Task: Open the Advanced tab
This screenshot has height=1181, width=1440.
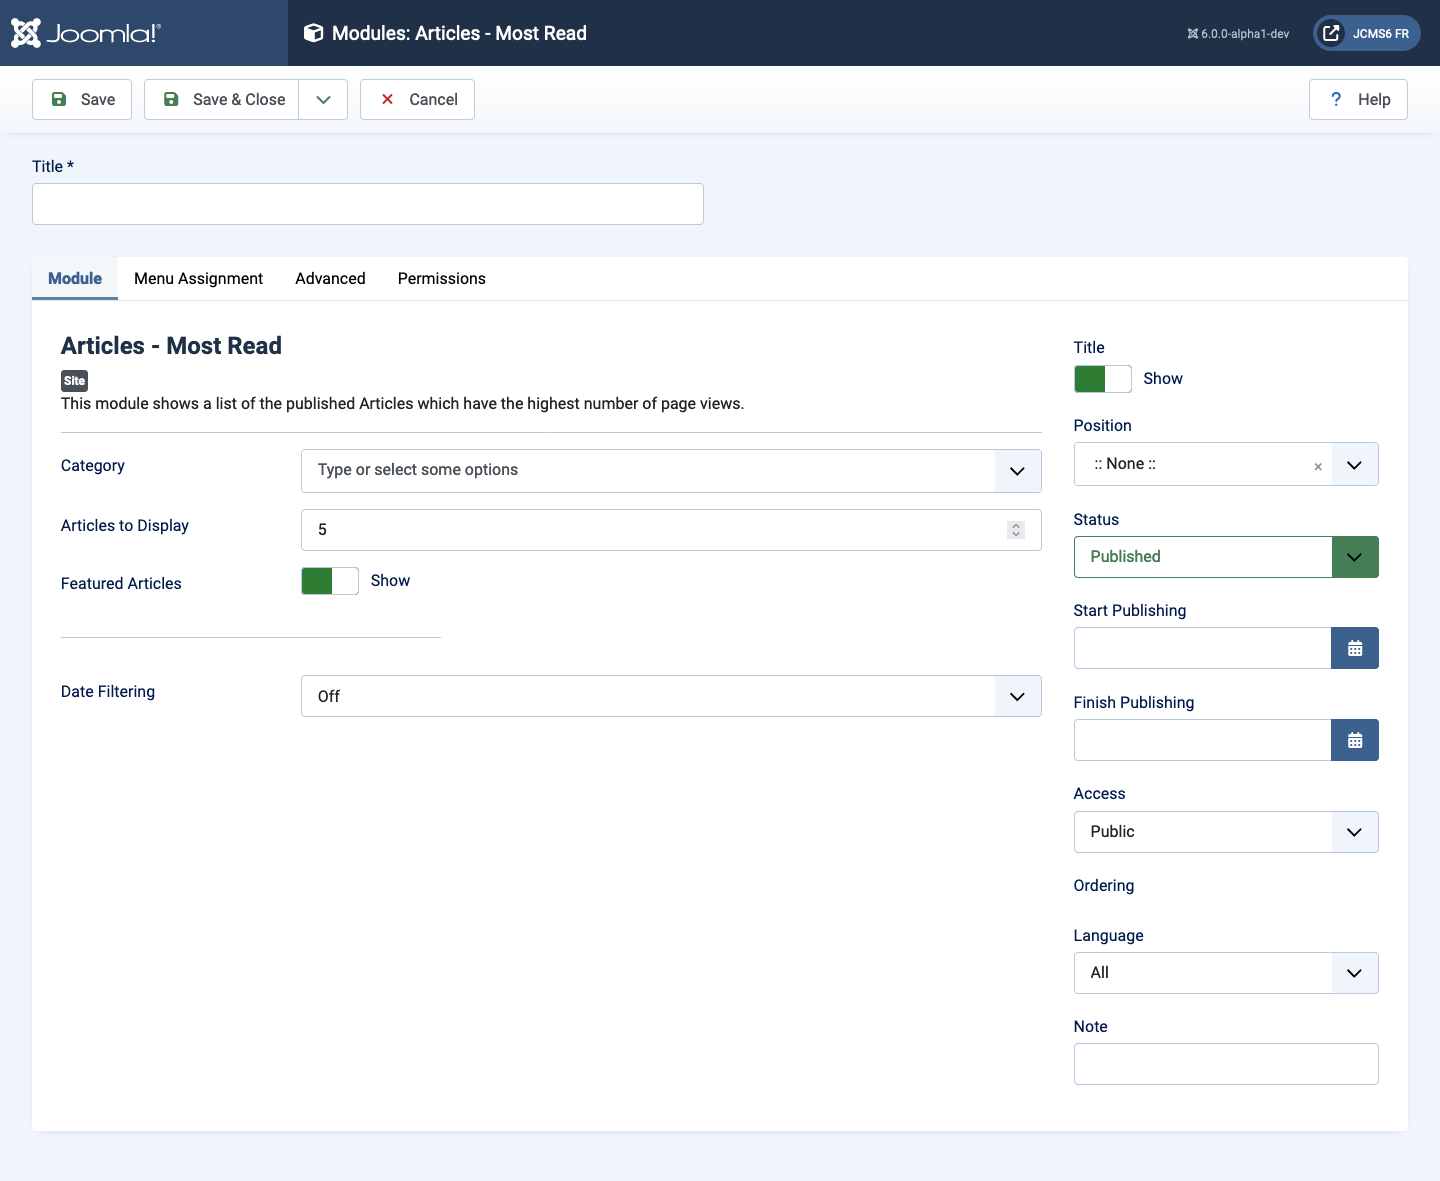Action: click(330, 278)
